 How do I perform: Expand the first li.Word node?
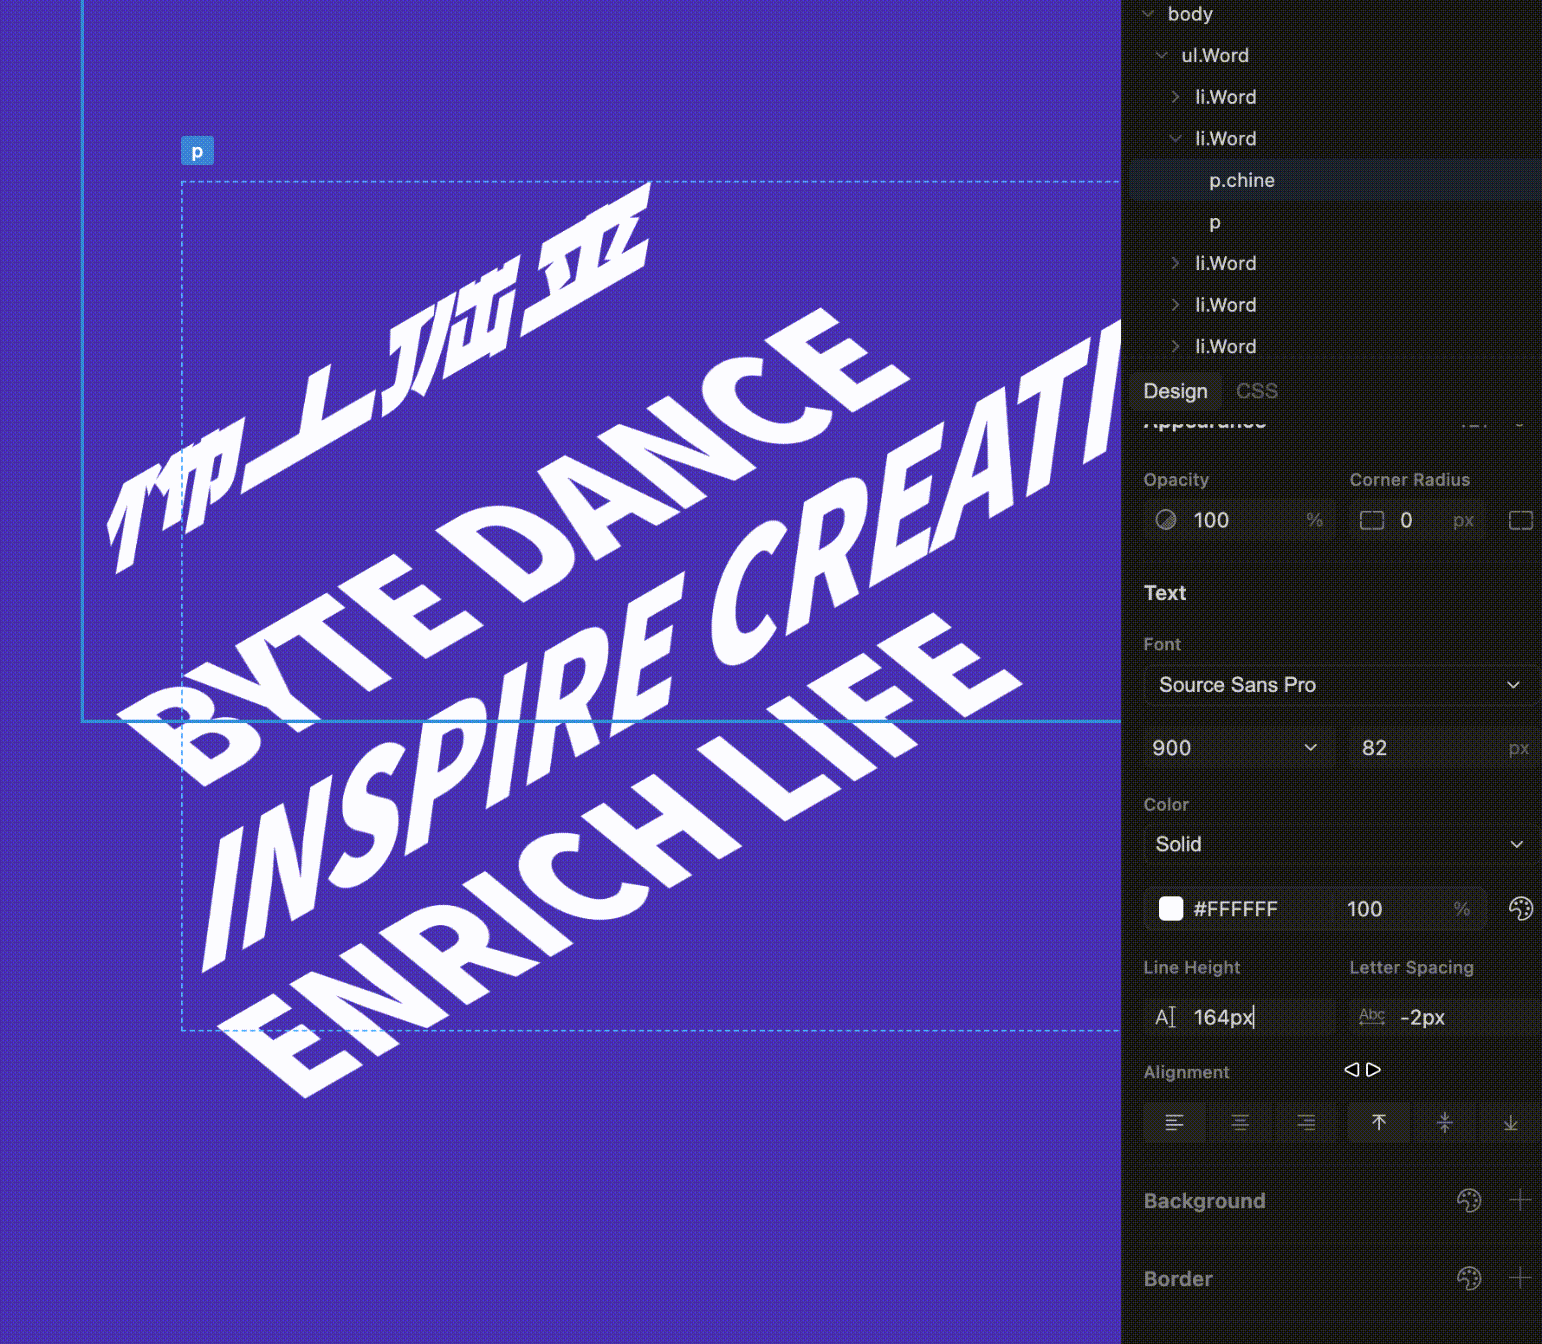point(1176,97)
